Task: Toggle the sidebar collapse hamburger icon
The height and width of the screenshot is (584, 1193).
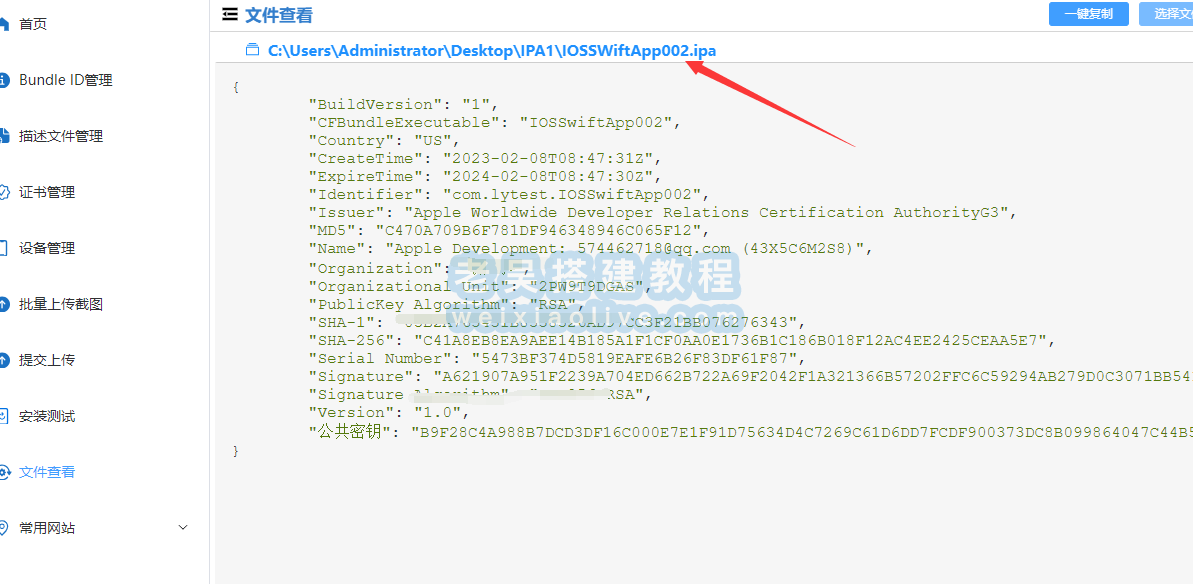Action: (x=228, y=14)
